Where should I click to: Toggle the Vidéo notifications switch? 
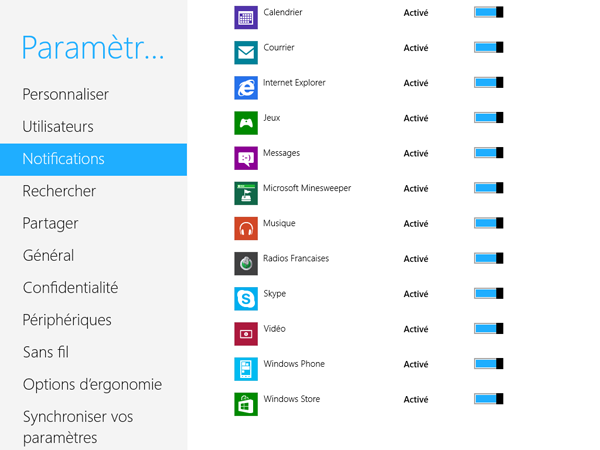488,329
